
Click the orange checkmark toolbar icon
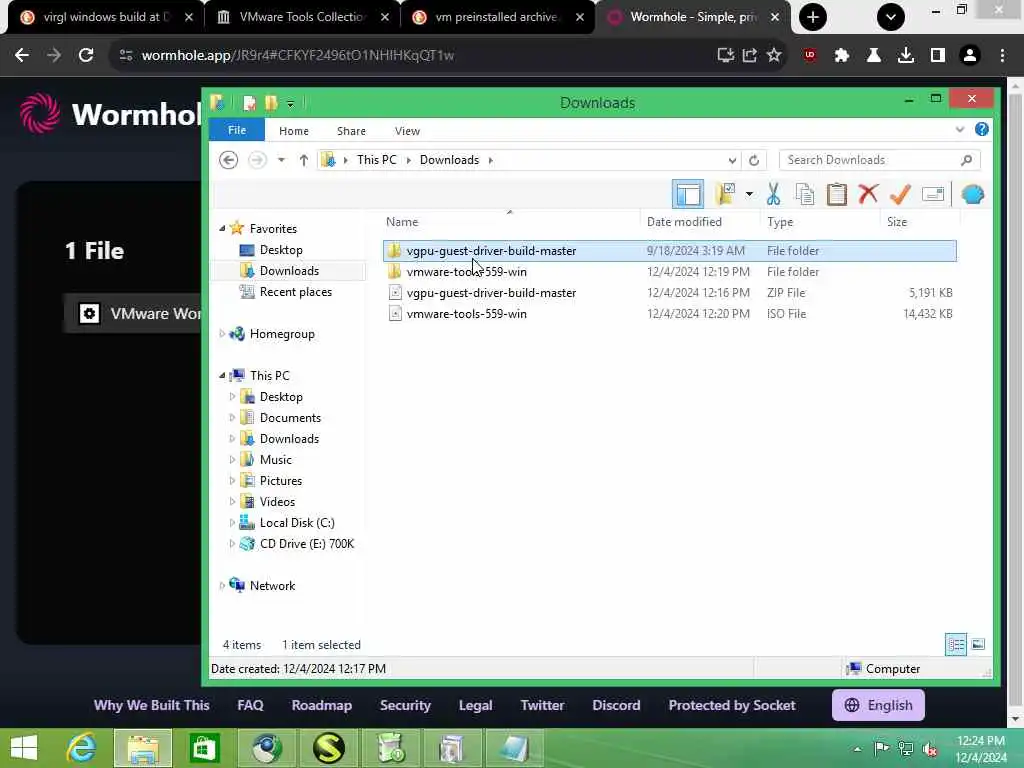(900, 194)
